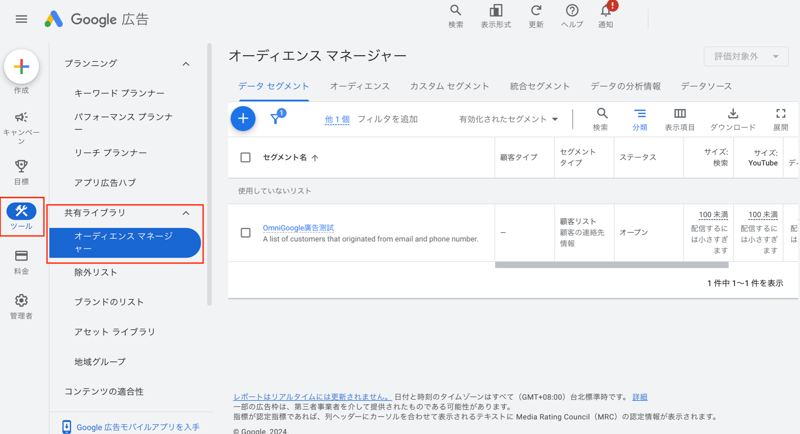The width and height of the screenshot is (800, 434).
Task: Open the 料金 billing card icon
Action: (21, 256)
